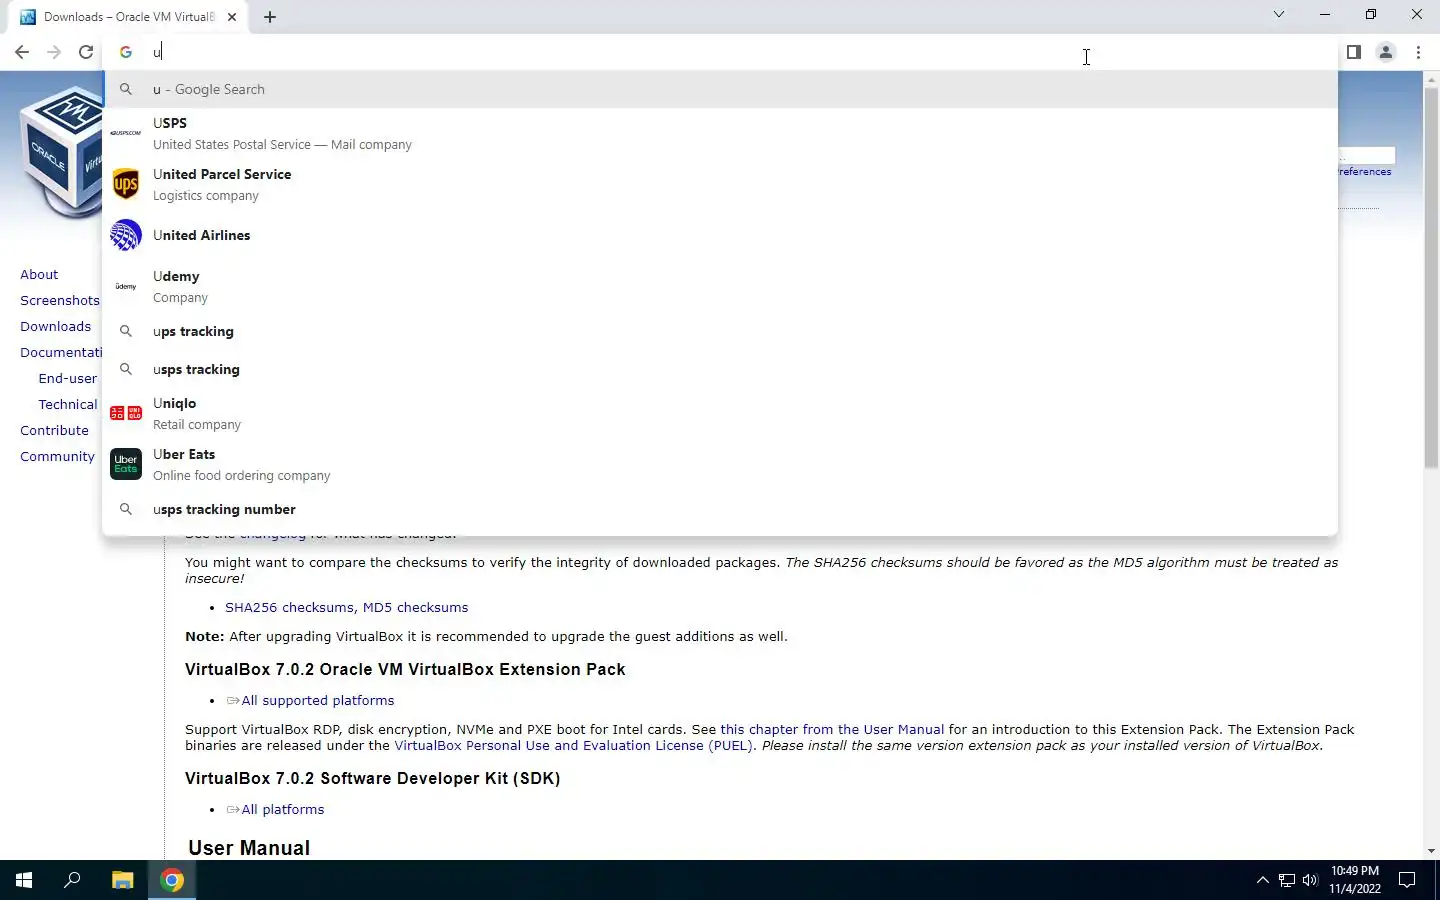Image resolution: width=1440 pixels, height=900 pixels.
Task: Select the United Parcel Service suggestion
Action: pyautogui.click(x=720, y=184)
